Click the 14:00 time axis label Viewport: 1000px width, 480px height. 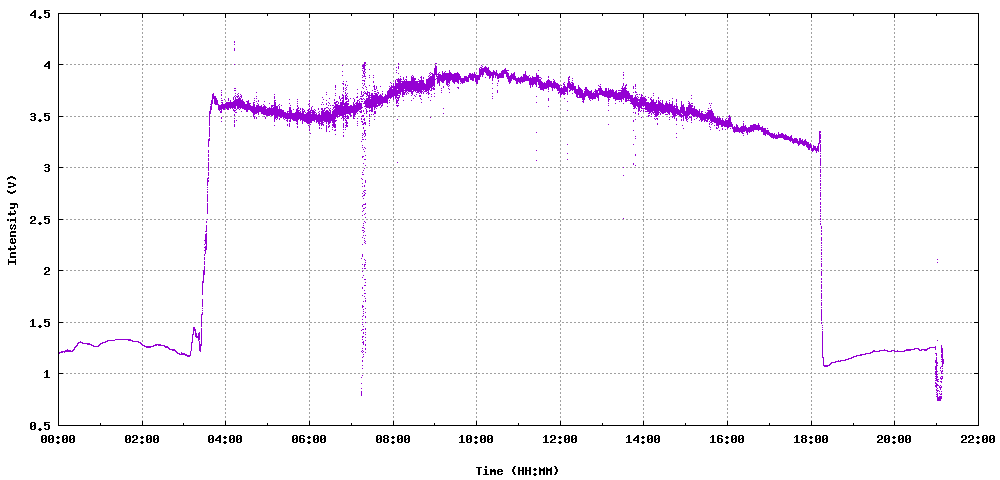[x=643, y=439]
